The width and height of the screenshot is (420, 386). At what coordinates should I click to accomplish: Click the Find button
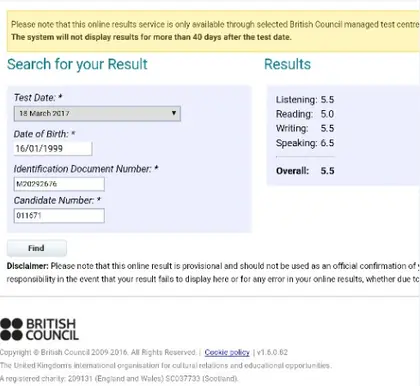coord(37,248)
